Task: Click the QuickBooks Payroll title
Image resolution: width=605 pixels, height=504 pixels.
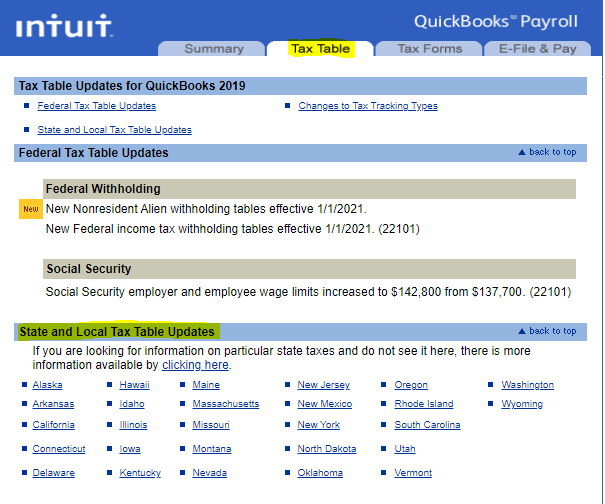Action: pyautogui.click(x=496, y=21)
